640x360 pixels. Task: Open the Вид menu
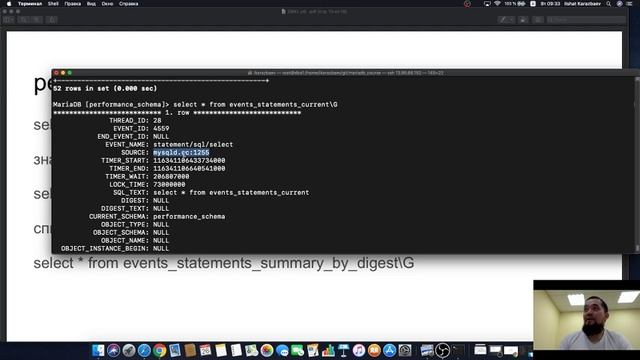click(91, 4)
